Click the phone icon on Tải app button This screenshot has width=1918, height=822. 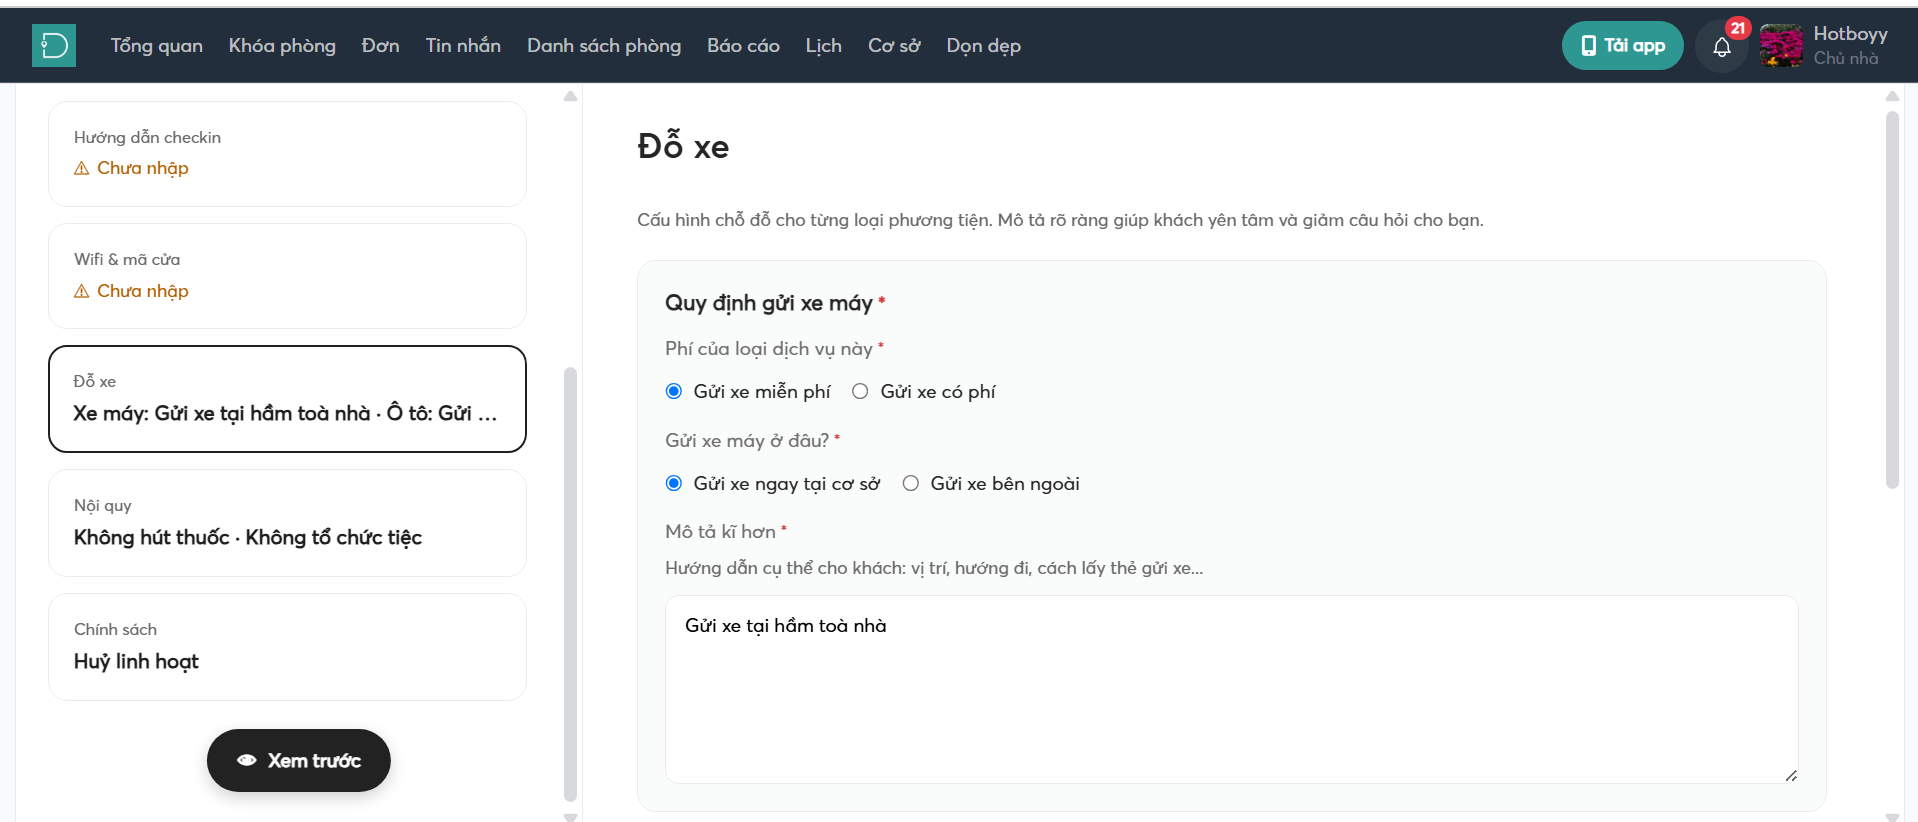[x=1588, y=46]
